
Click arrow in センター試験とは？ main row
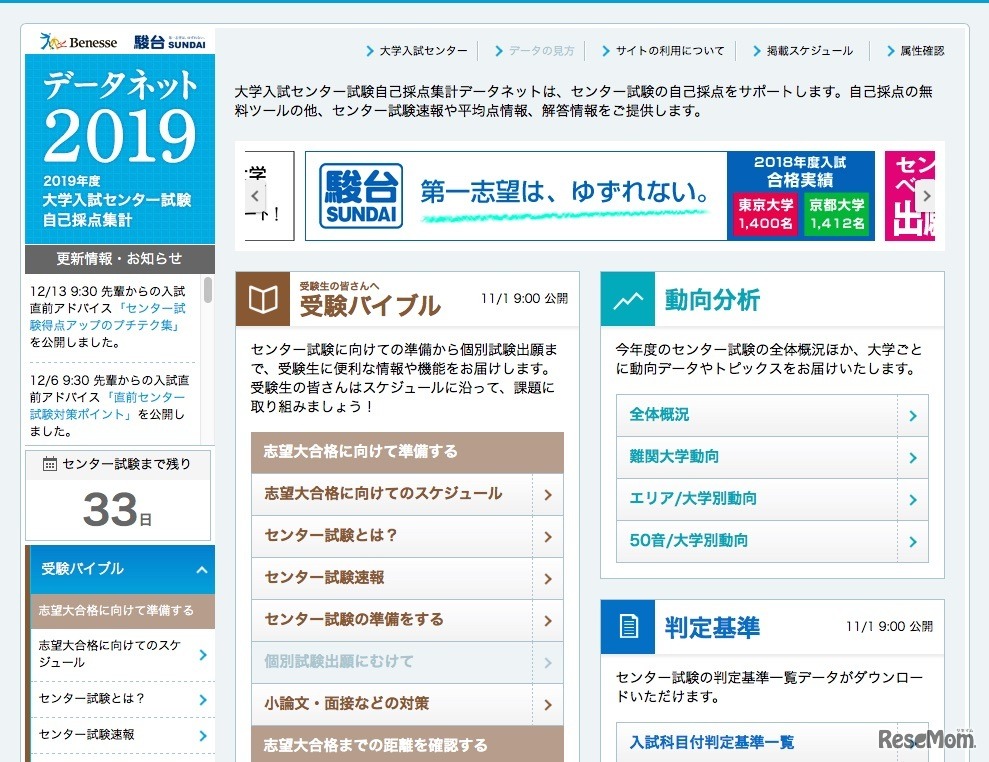(x=547, y=537)
